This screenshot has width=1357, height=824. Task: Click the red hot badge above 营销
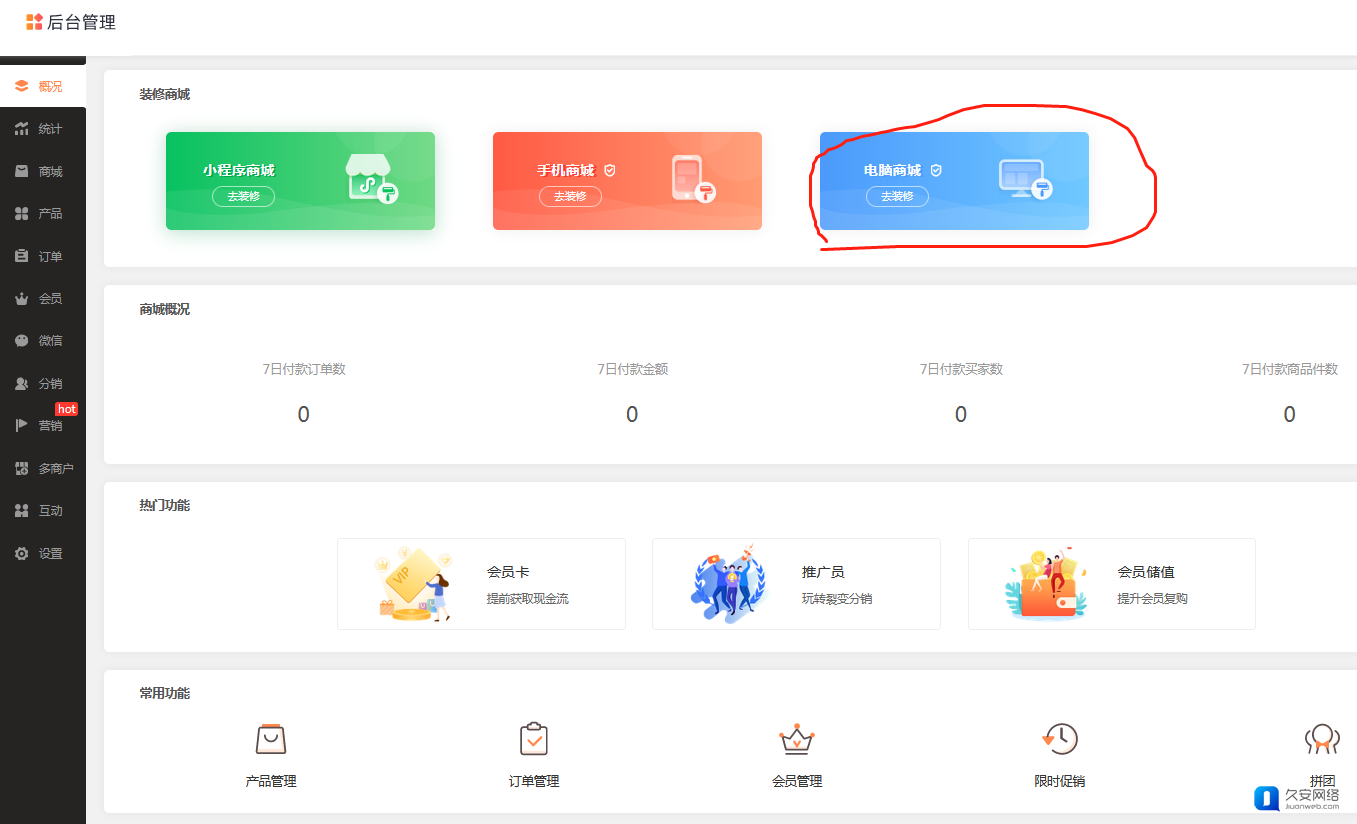[x=66, y=409]
